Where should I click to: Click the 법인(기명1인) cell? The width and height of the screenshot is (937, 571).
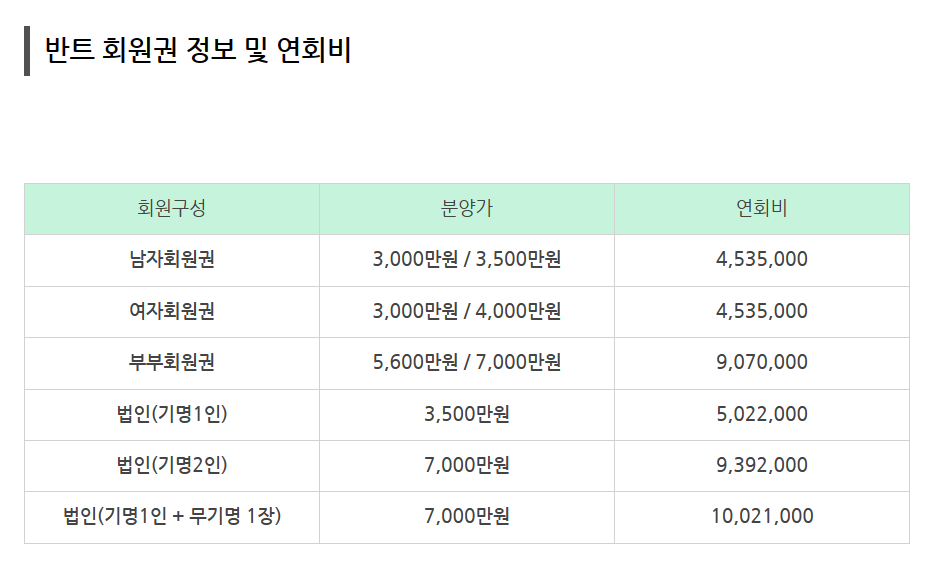click(172, 414)
